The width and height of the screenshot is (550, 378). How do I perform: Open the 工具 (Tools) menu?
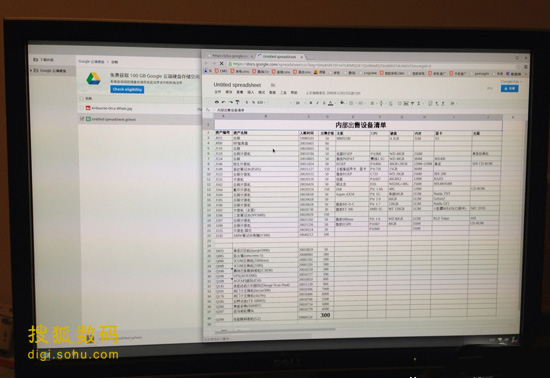[x=283, y=93]
